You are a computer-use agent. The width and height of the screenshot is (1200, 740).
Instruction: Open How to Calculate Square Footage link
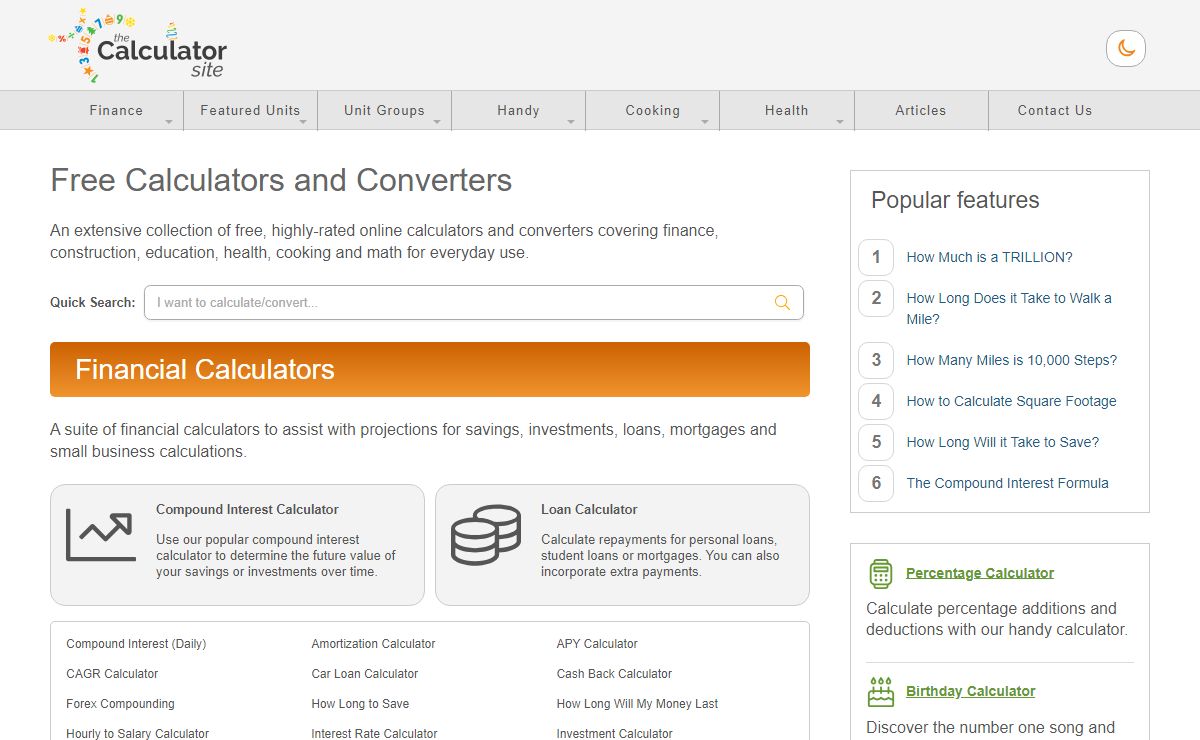tap(1011, 401)
